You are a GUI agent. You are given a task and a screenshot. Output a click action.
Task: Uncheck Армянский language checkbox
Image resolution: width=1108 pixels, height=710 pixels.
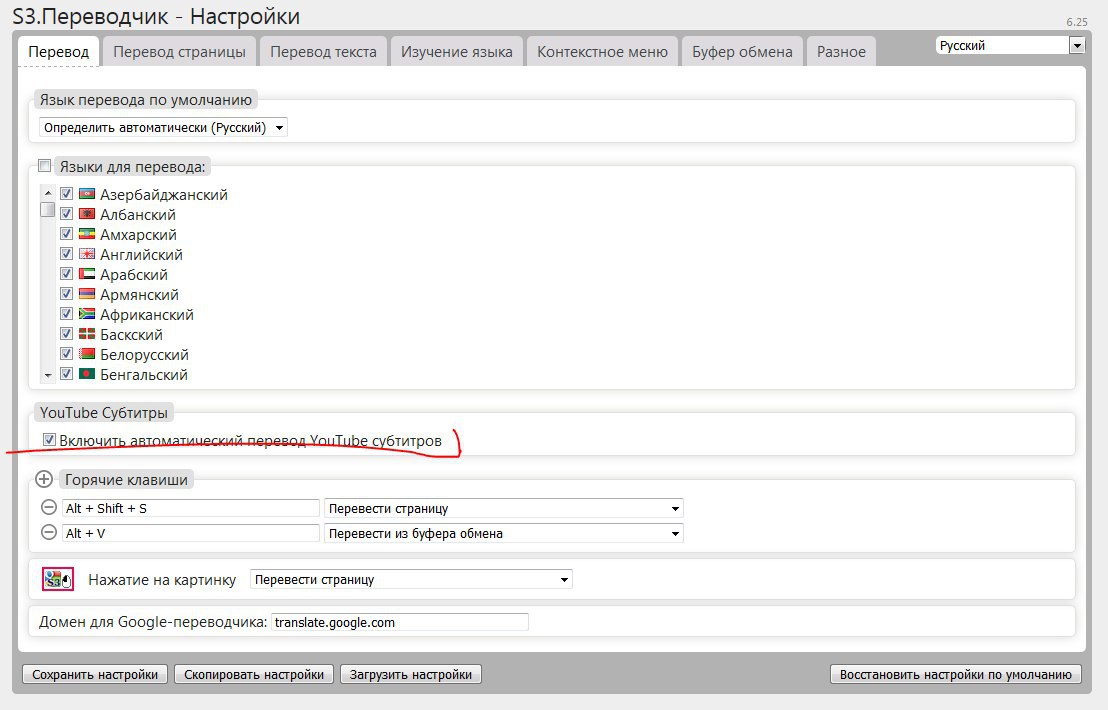point(66,293)
